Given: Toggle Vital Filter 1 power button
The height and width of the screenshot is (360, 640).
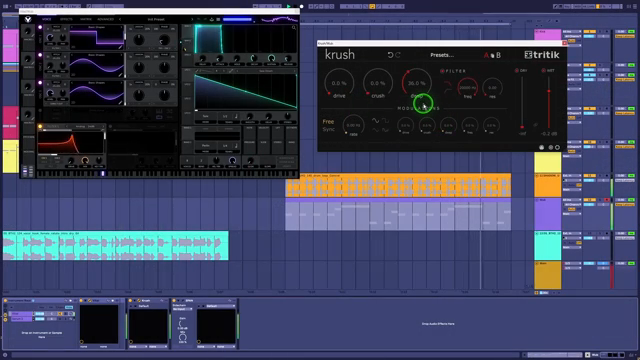Looking at the screenshot, I should pos(40,127).
